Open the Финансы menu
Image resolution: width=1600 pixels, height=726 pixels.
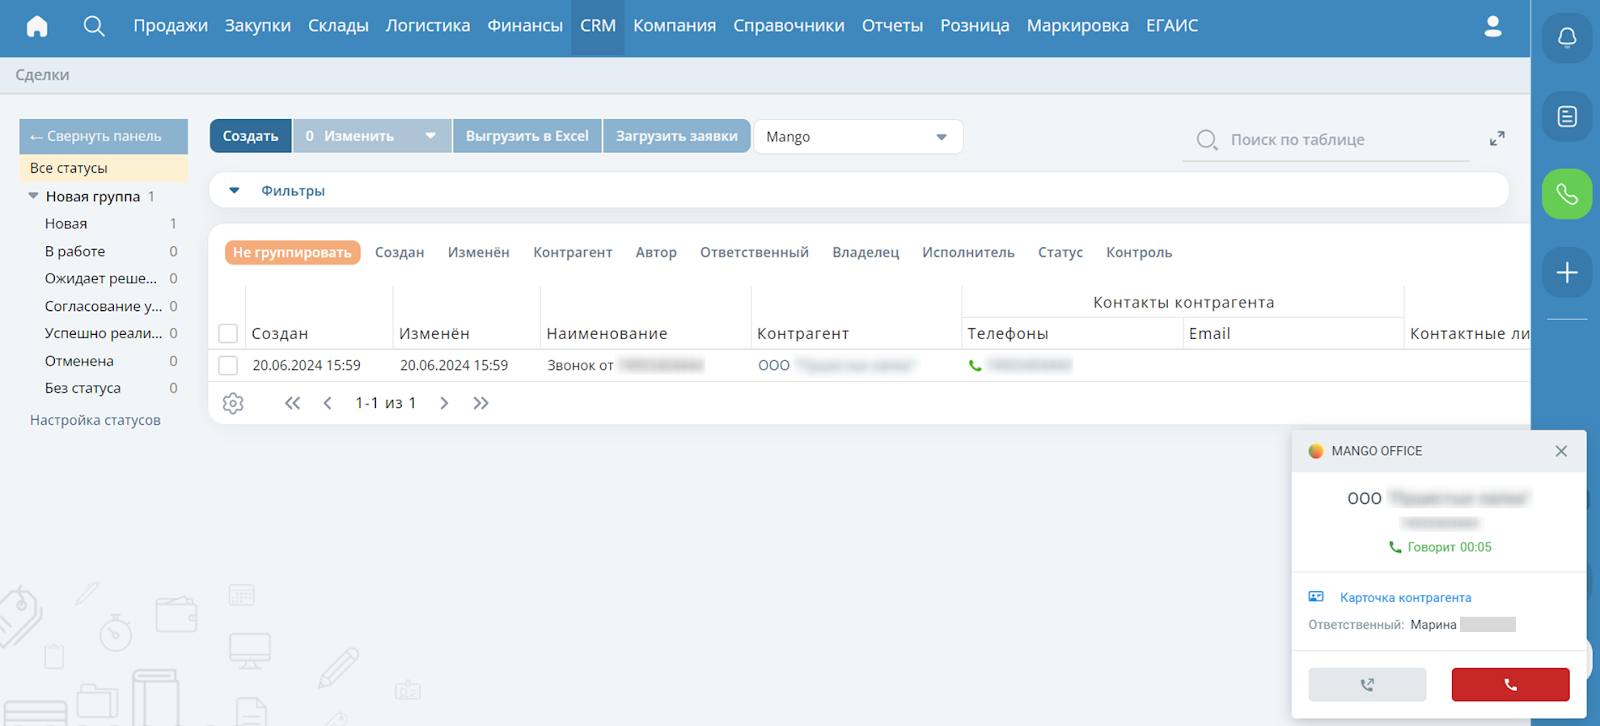click(524, 26)
